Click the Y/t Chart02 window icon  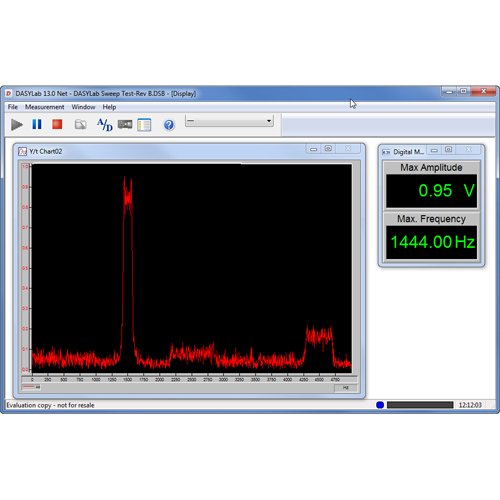pos(22,151)
